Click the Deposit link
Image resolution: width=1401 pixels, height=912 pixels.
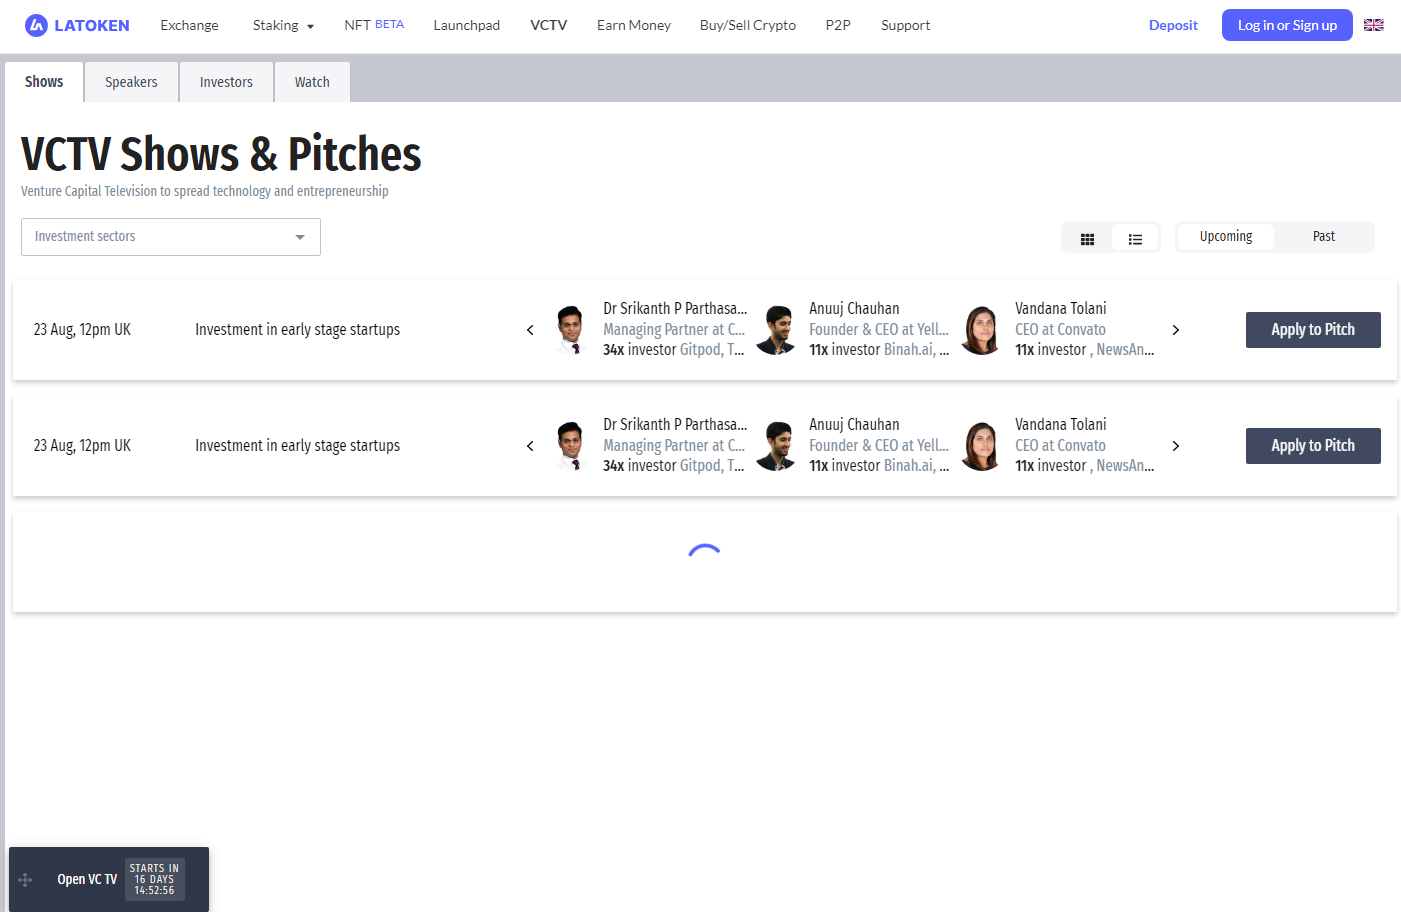(1173, 25)
